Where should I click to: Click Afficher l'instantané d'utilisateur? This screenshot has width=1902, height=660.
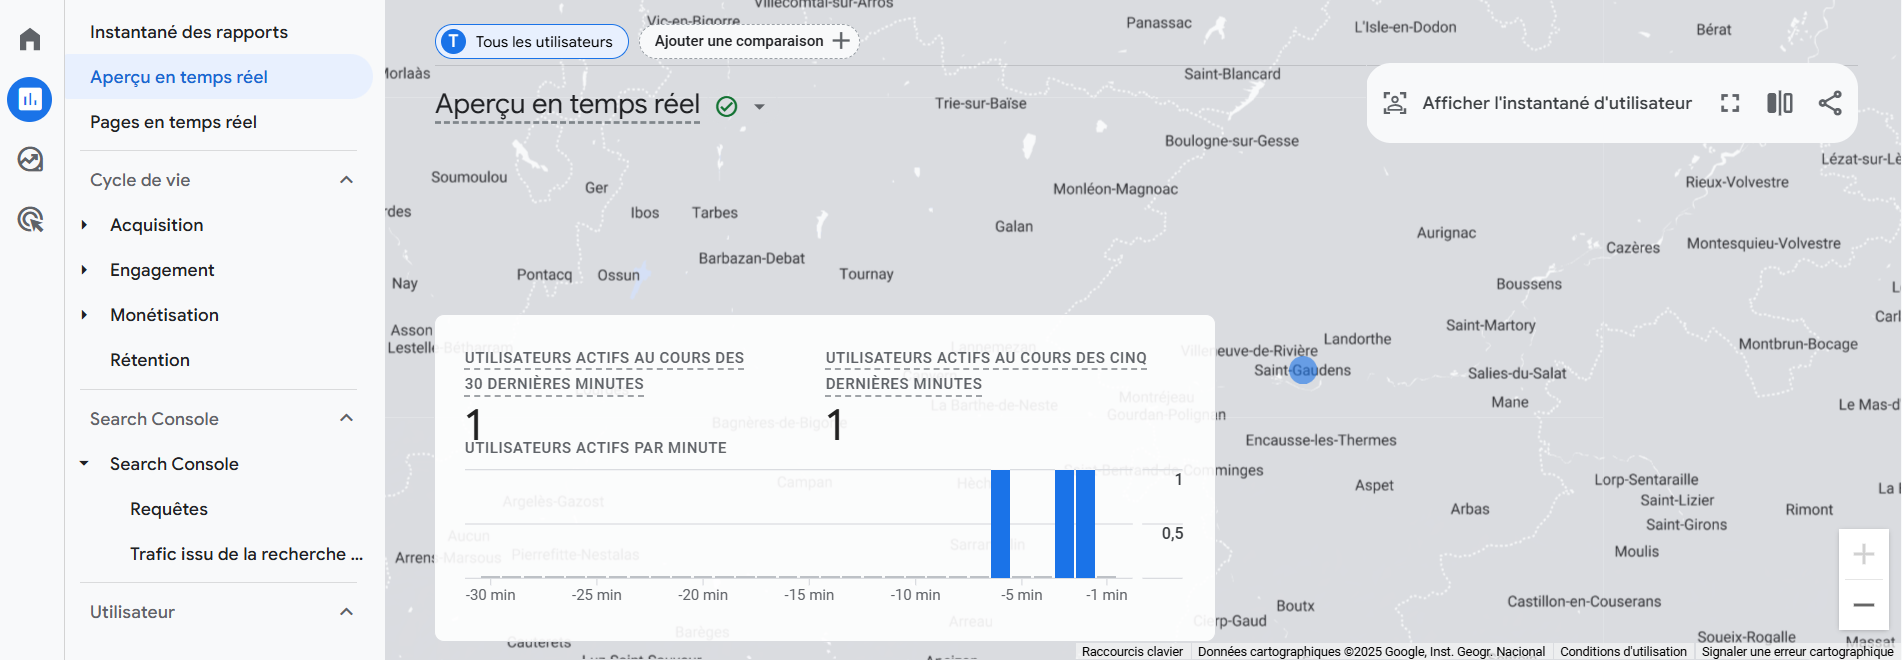[x=1538, y=103]
